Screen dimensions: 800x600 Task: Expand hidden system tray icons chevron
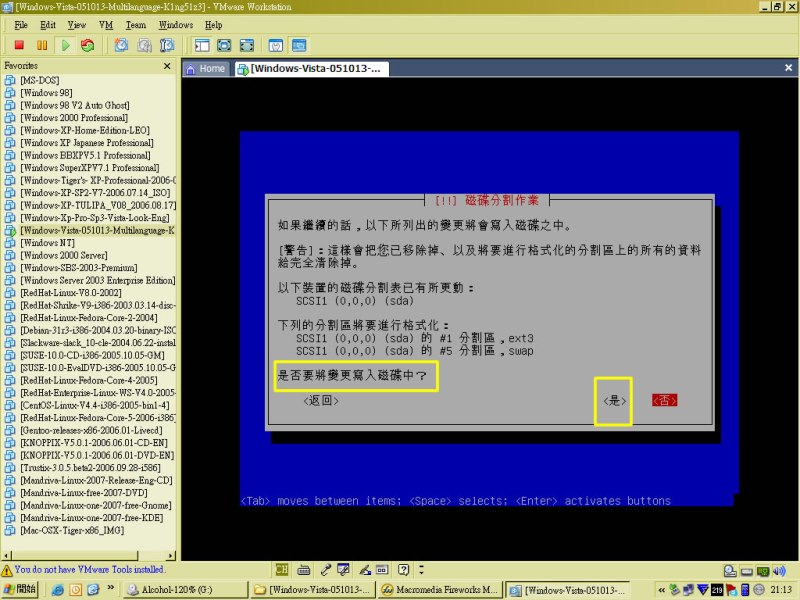coord(662,590)
